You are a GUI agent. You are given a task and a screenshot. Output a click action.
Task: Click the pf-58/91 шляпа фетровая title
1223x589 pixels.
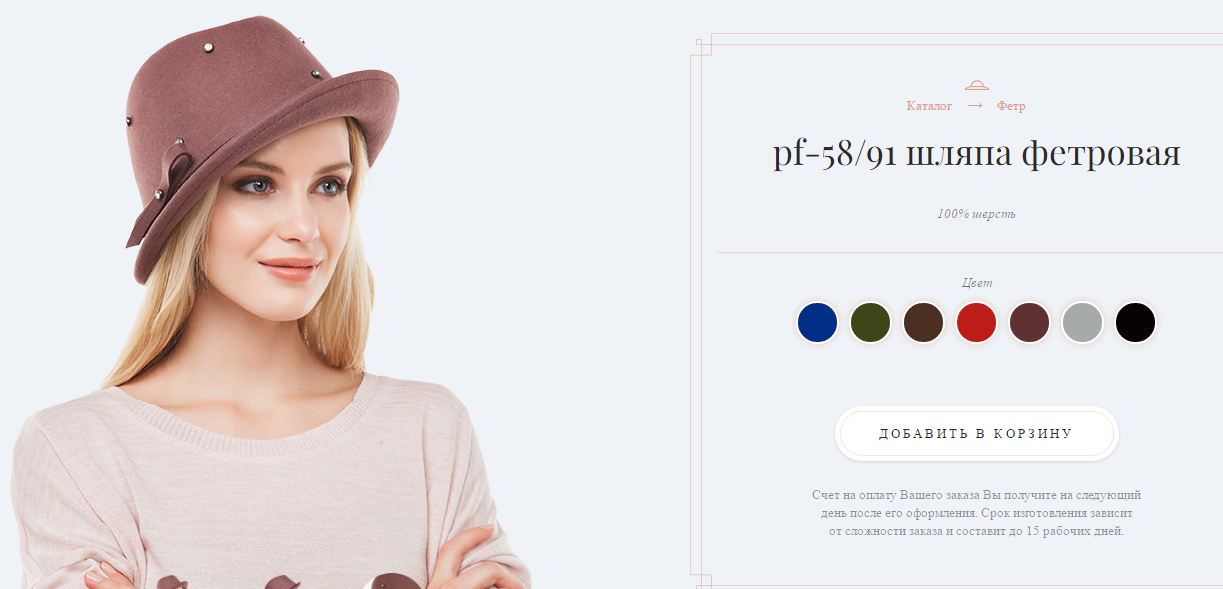(976, 155)
